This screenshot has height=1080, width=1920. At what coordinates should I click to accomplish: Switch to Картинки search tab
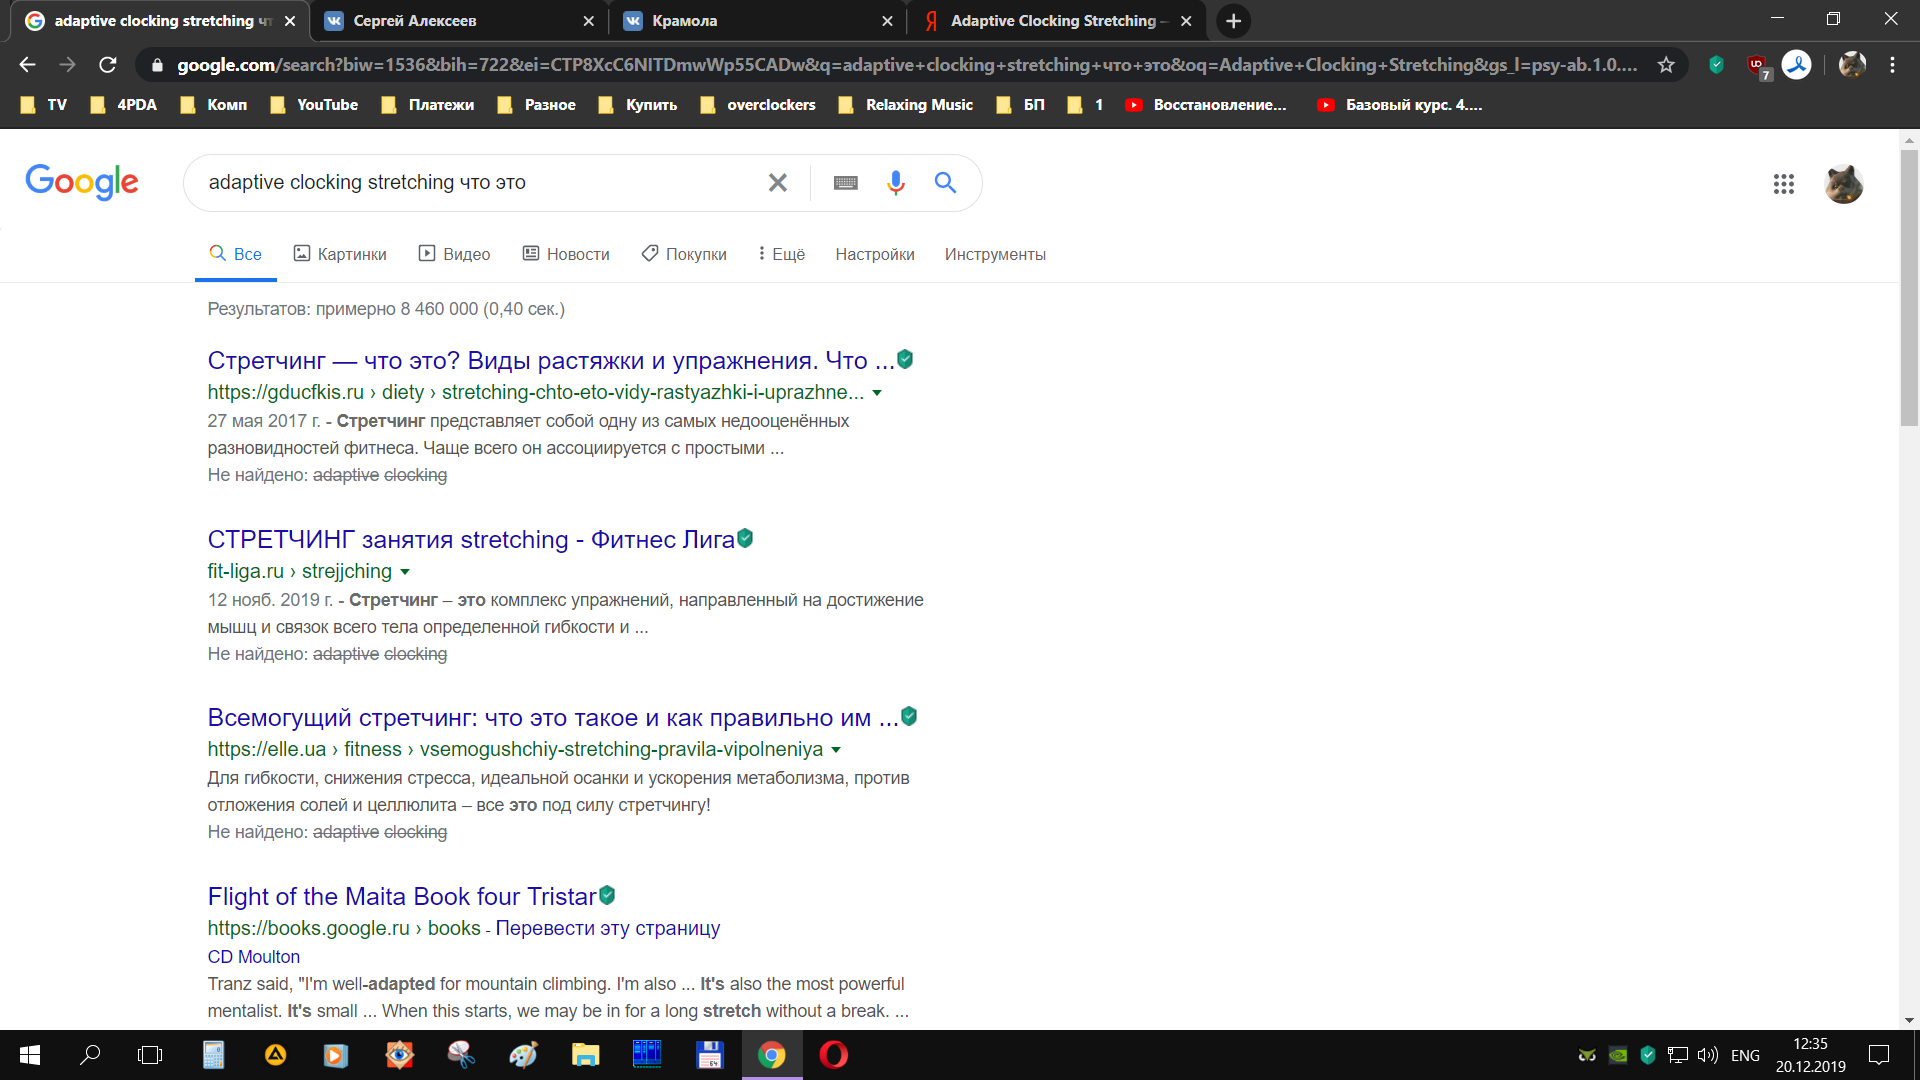pyautogui.click(x=340, y=254)
